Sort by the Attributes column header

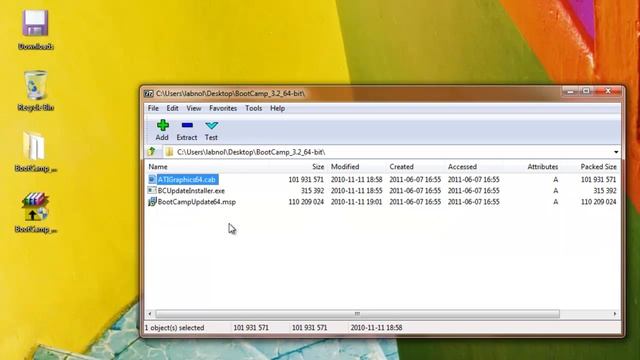(542, 167)
